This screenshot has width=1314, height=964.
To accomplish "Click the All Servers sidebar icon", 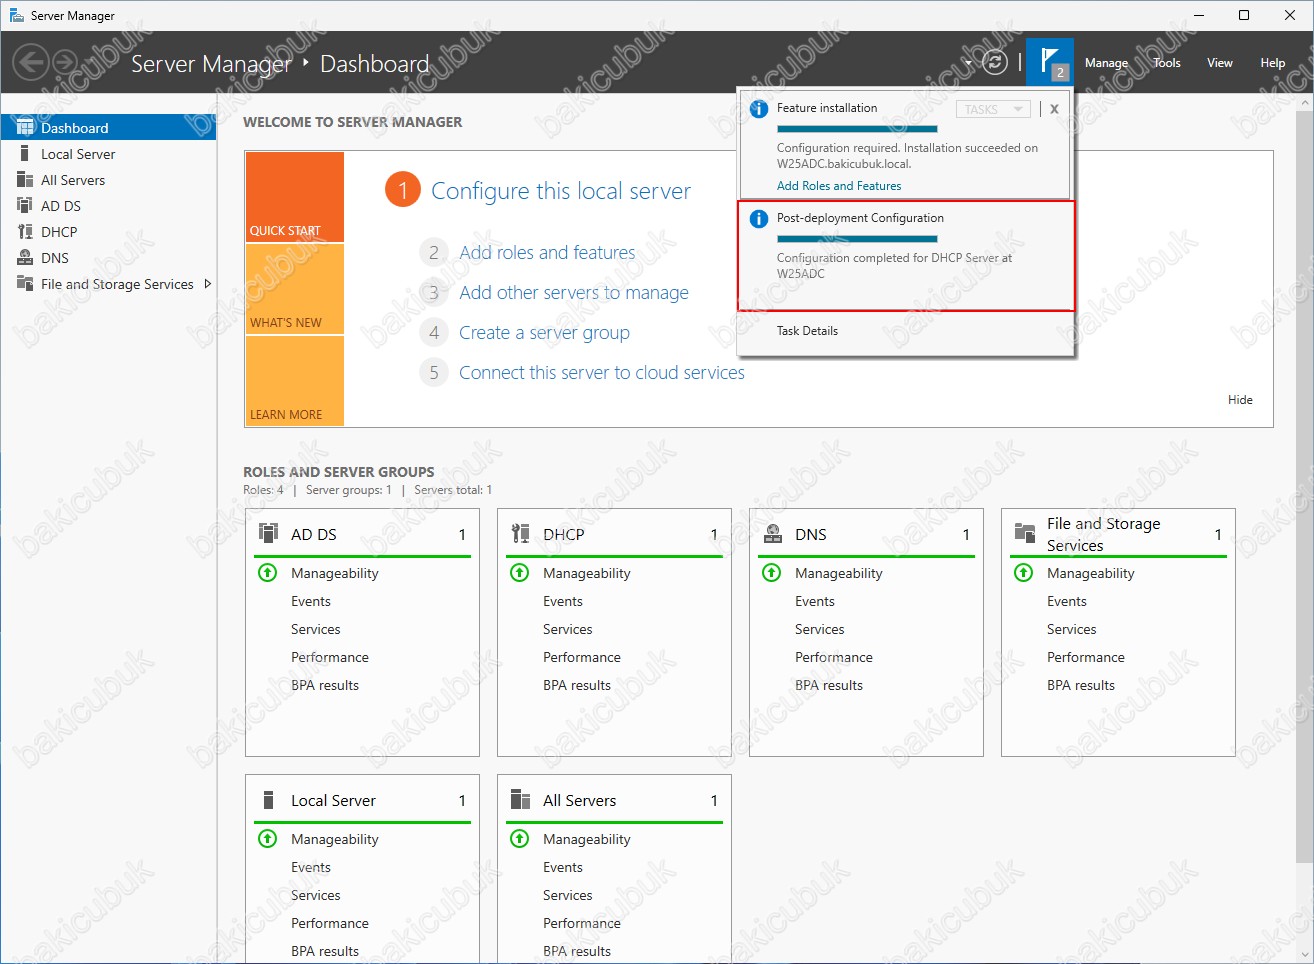I will tap(25, 180).
